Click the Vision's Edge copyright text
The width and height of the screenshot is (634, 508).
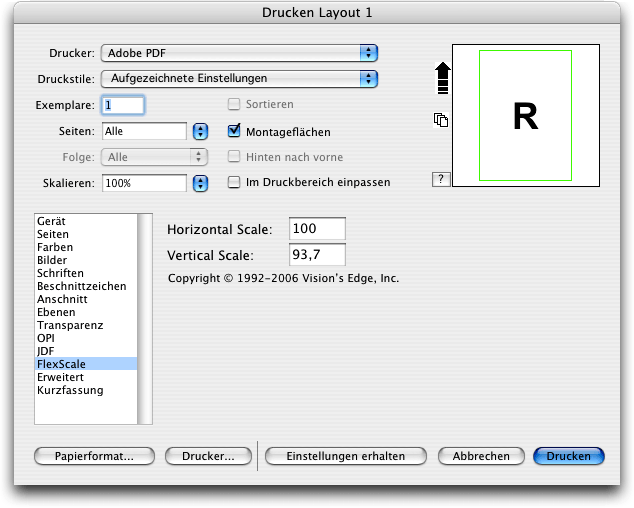coord(283,278)
